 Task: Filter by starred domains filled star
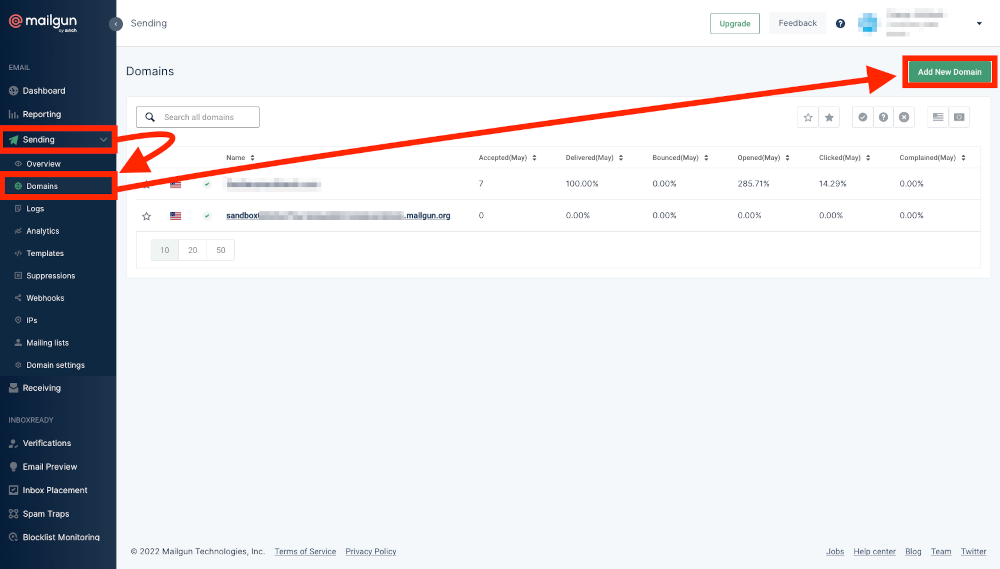(829, 117)
